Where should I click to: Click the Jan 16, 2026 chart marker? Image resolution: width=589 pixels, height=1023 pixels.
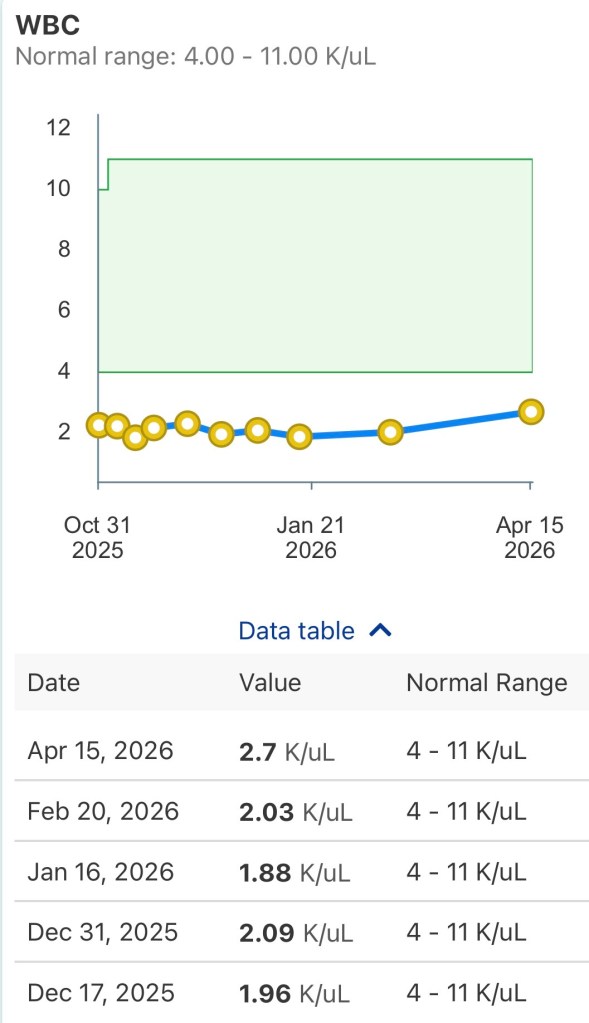300,437
